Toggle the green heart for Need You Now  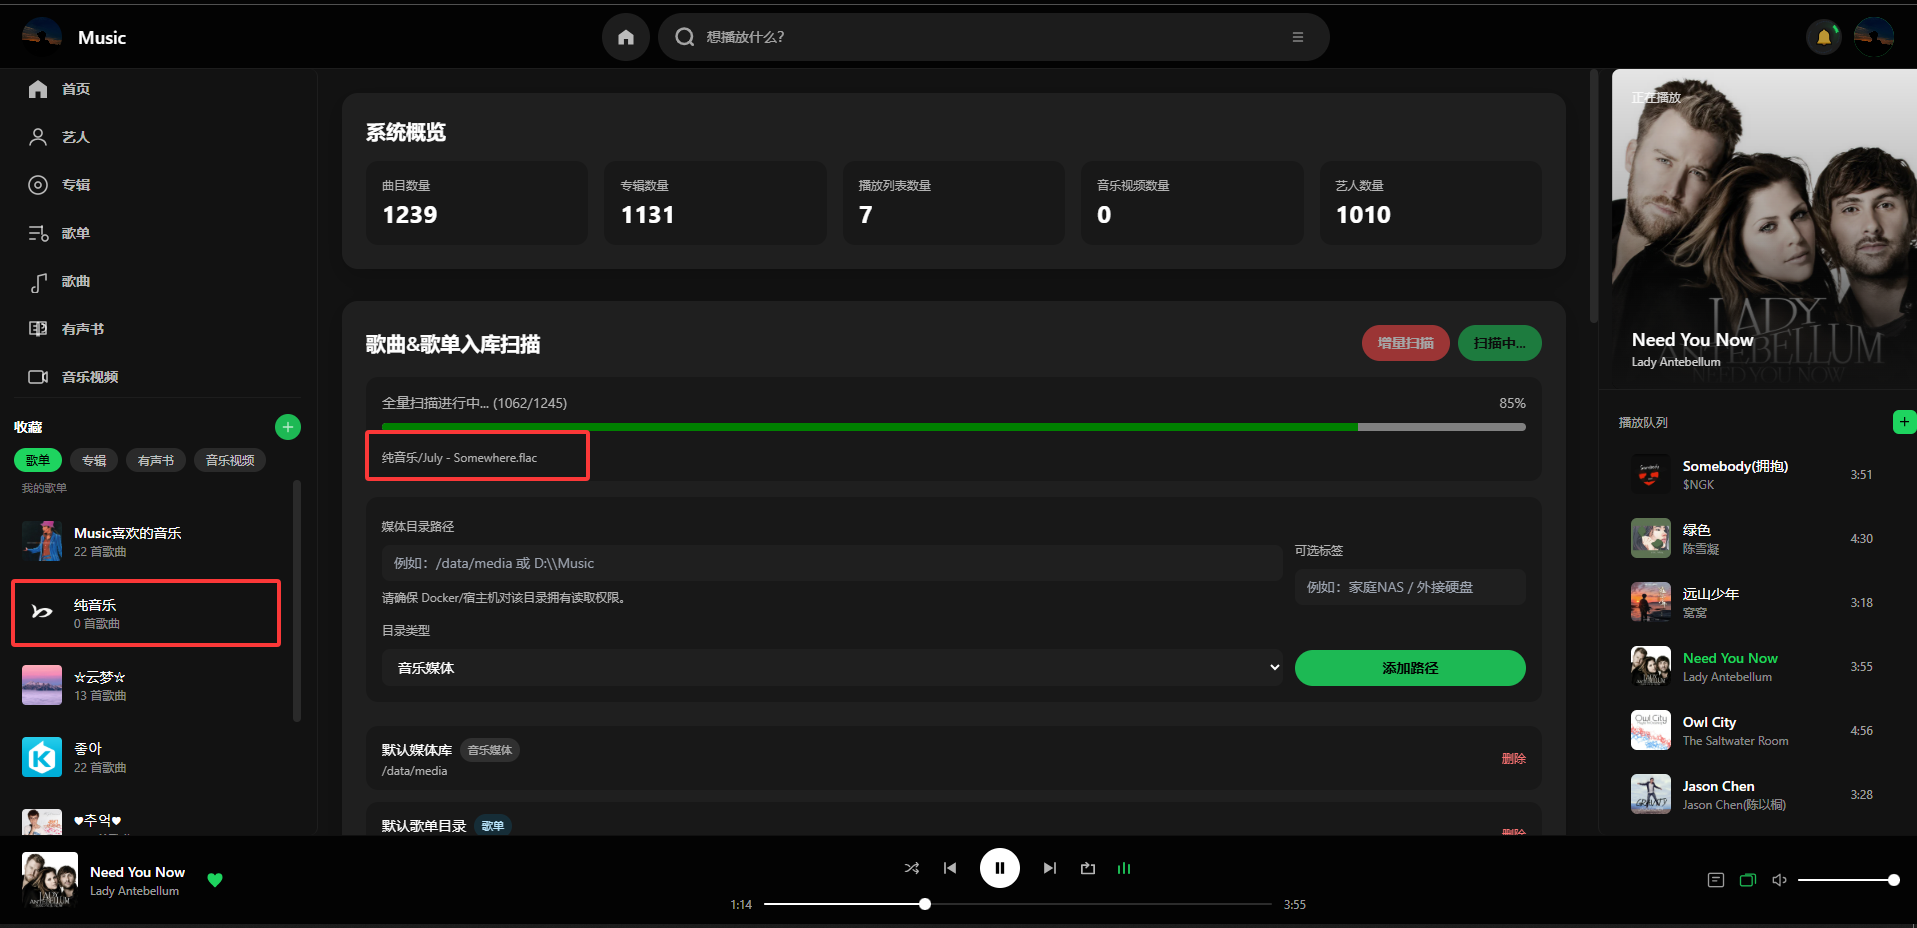point(215,880)
